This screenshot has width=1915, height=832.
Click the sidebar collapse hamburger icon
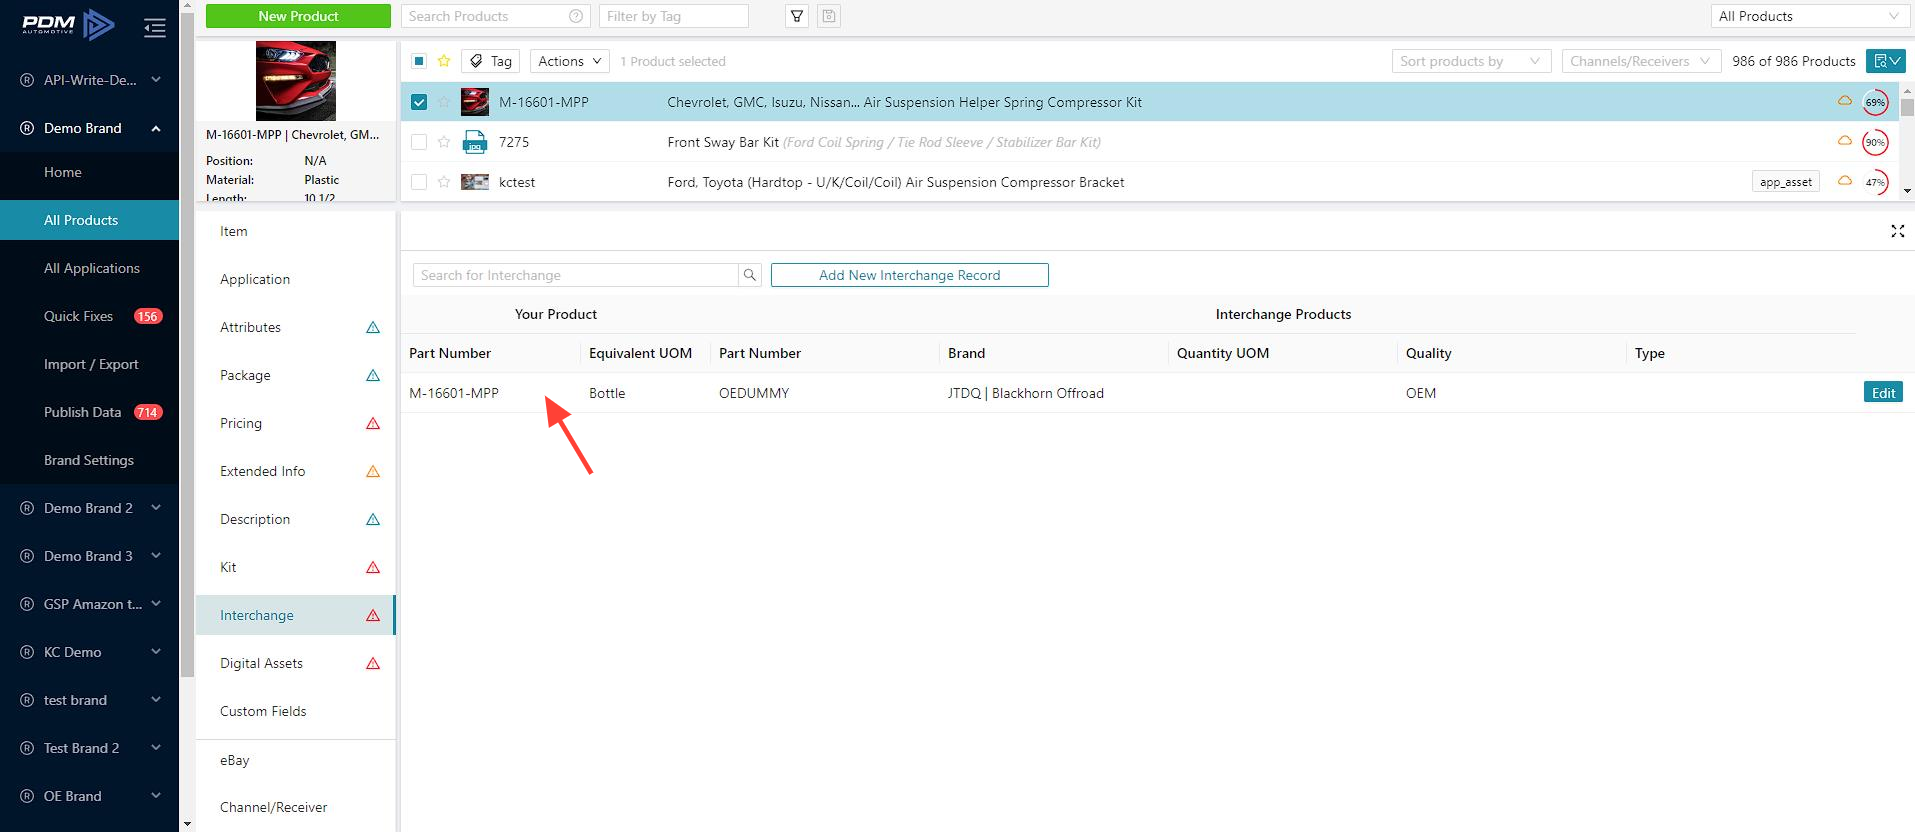[x=155, y=27]
